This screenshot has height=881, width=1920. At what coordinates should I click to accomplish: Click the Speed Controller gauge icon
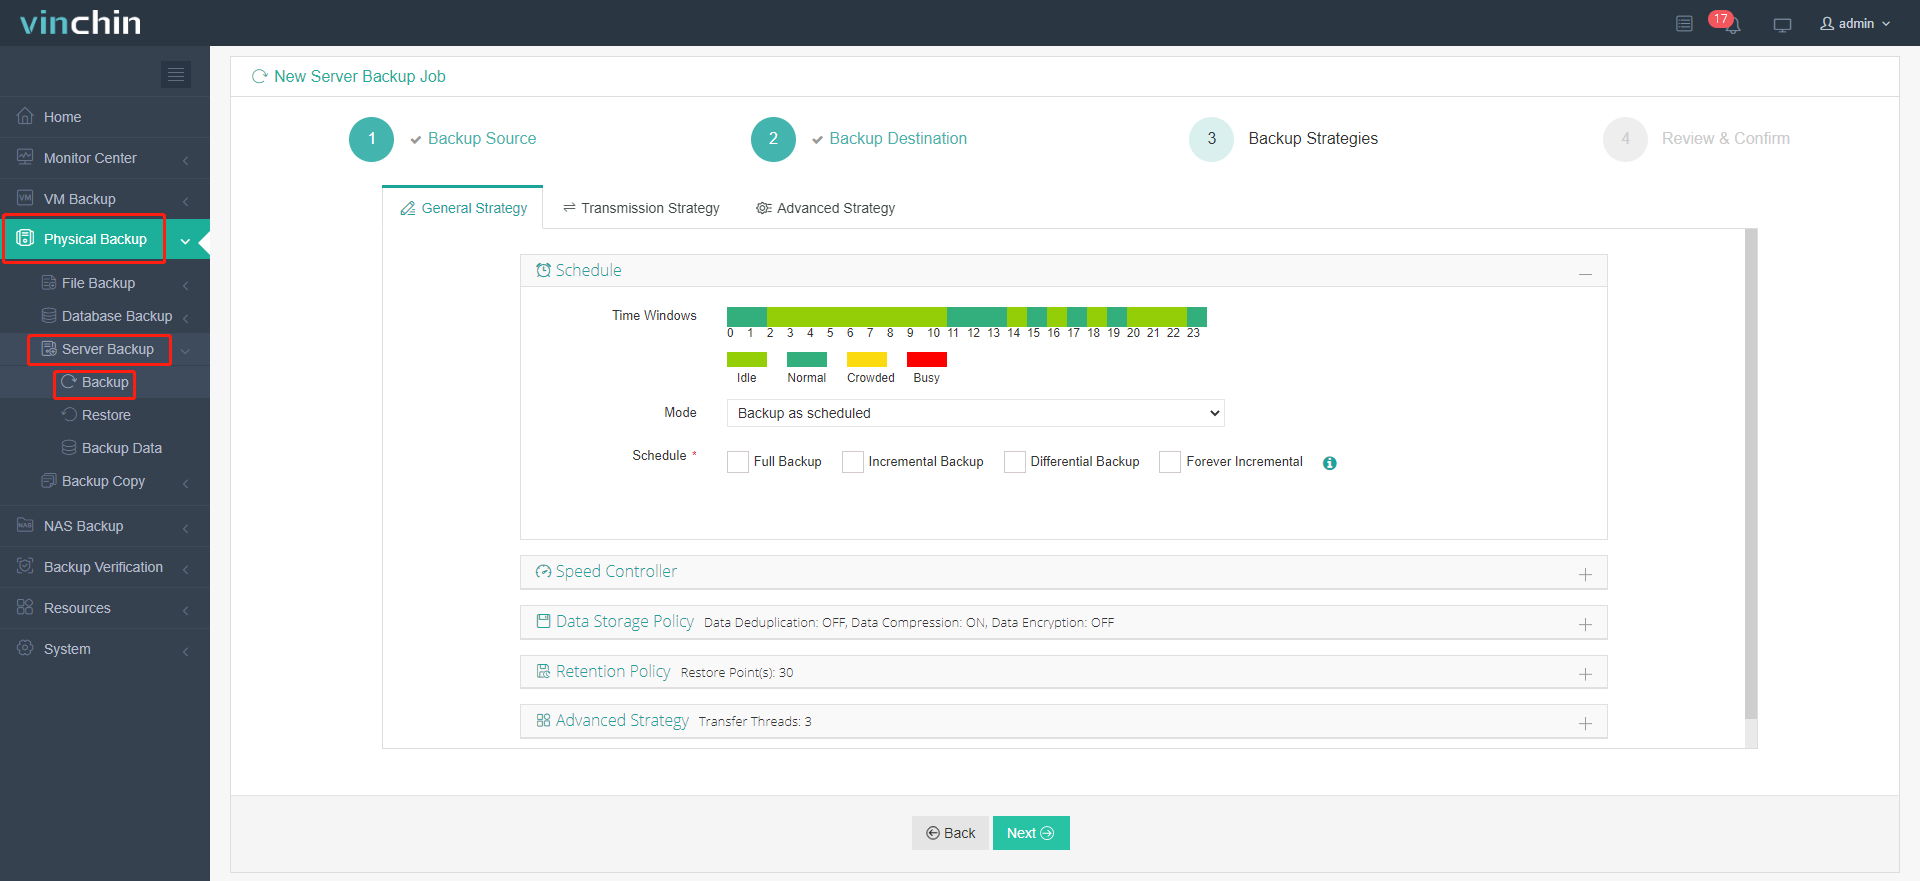(x=543, y=571)
